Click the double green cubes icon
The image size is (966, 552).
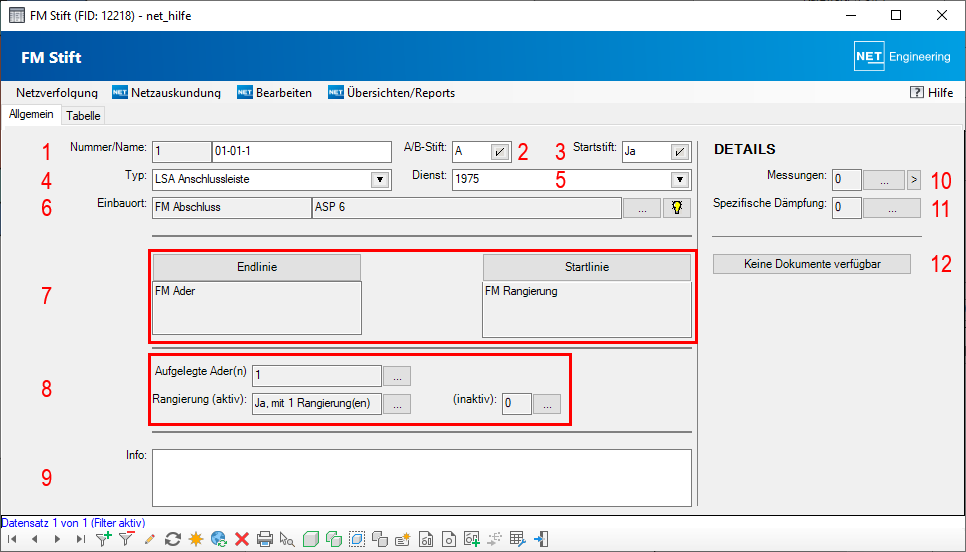[334, 539]
